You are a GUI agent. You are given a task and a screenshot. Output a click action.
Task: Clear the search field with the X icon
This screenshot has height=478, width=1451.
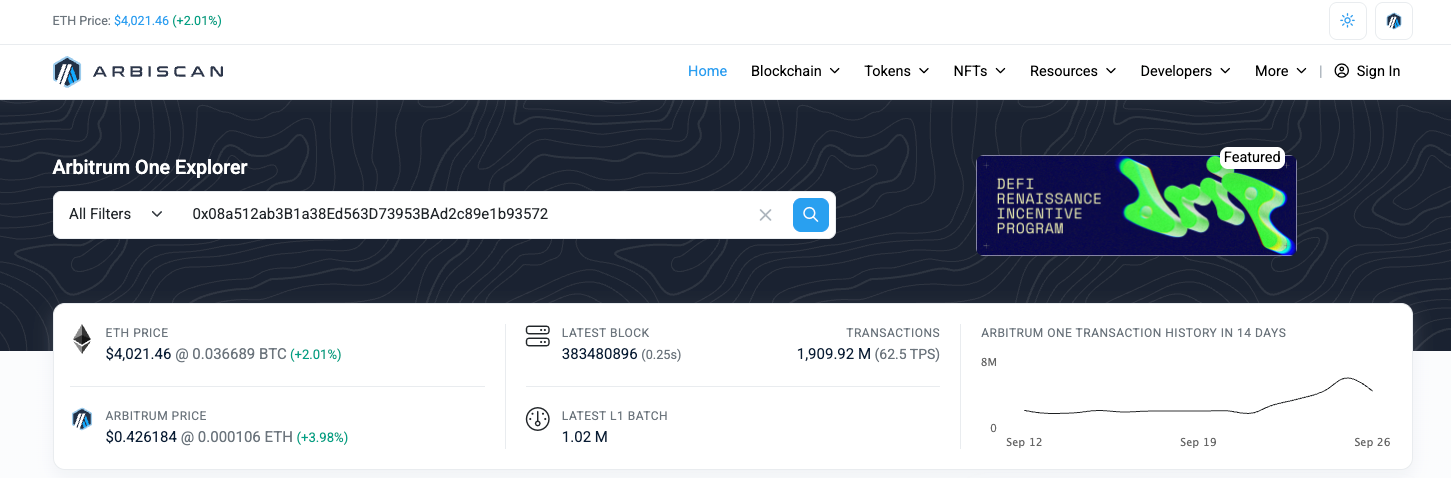[766, 215]
